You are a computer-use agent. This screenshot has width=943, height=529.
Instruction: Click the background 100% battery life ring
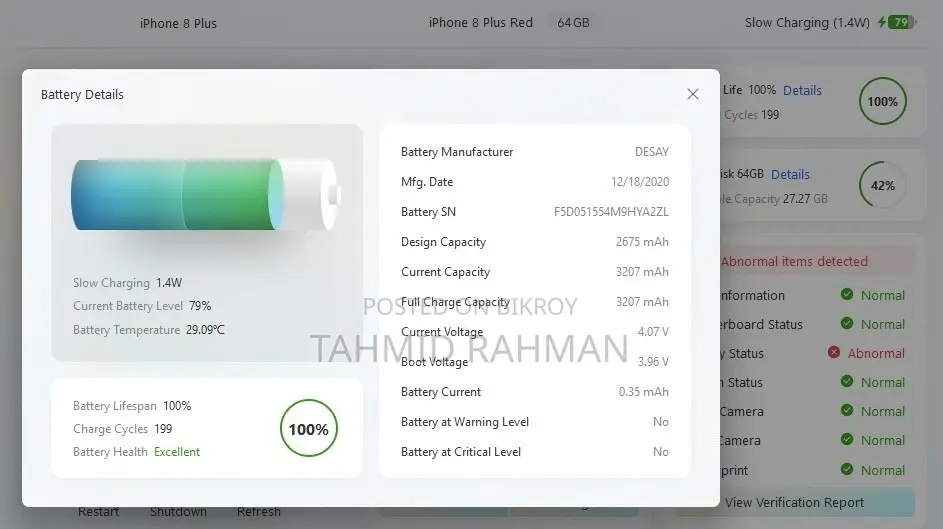point(882,101)
